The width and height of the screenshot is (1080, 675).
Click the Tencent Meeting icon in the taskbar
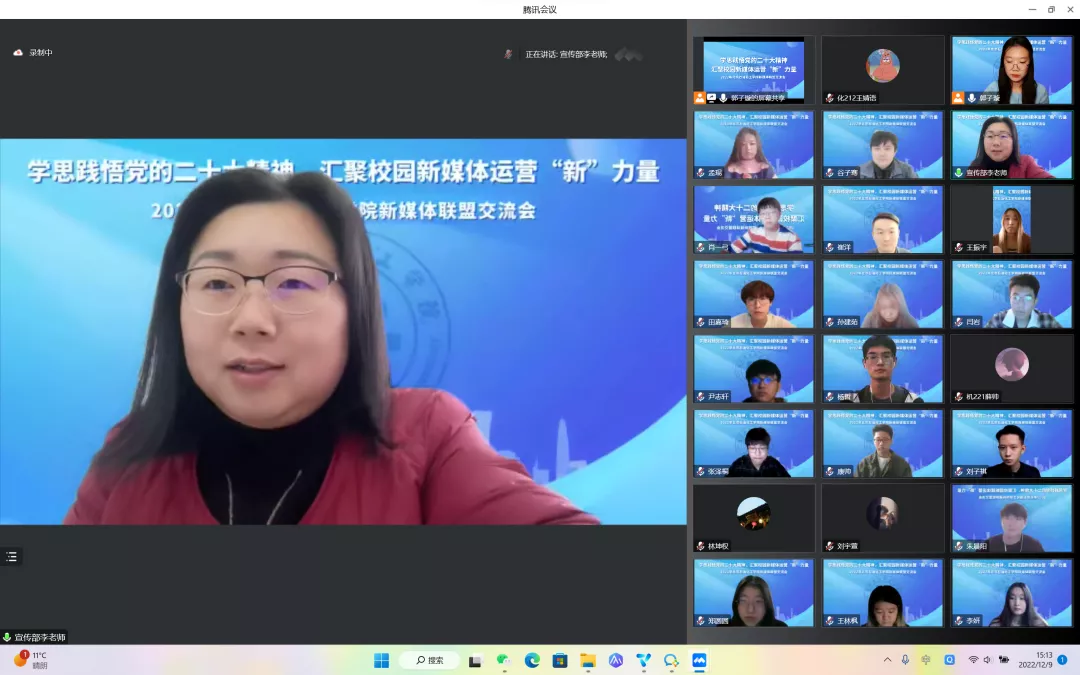coord(699,661)
